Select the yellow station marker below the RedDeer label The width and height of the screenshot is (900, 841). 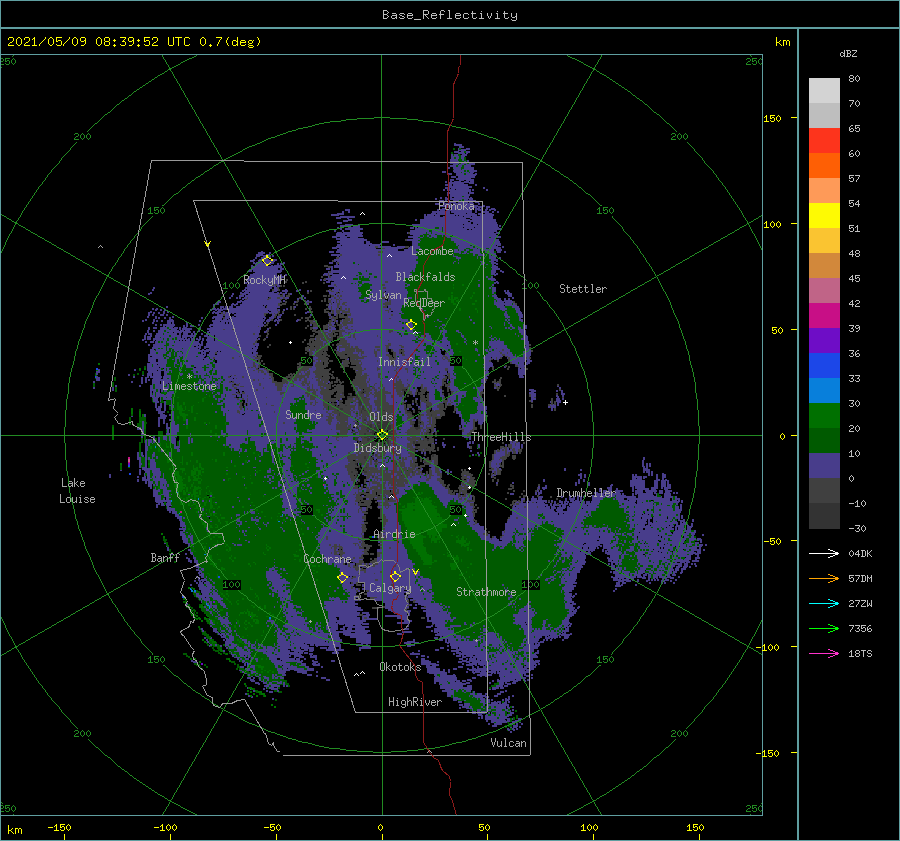[x=411, y=325]
